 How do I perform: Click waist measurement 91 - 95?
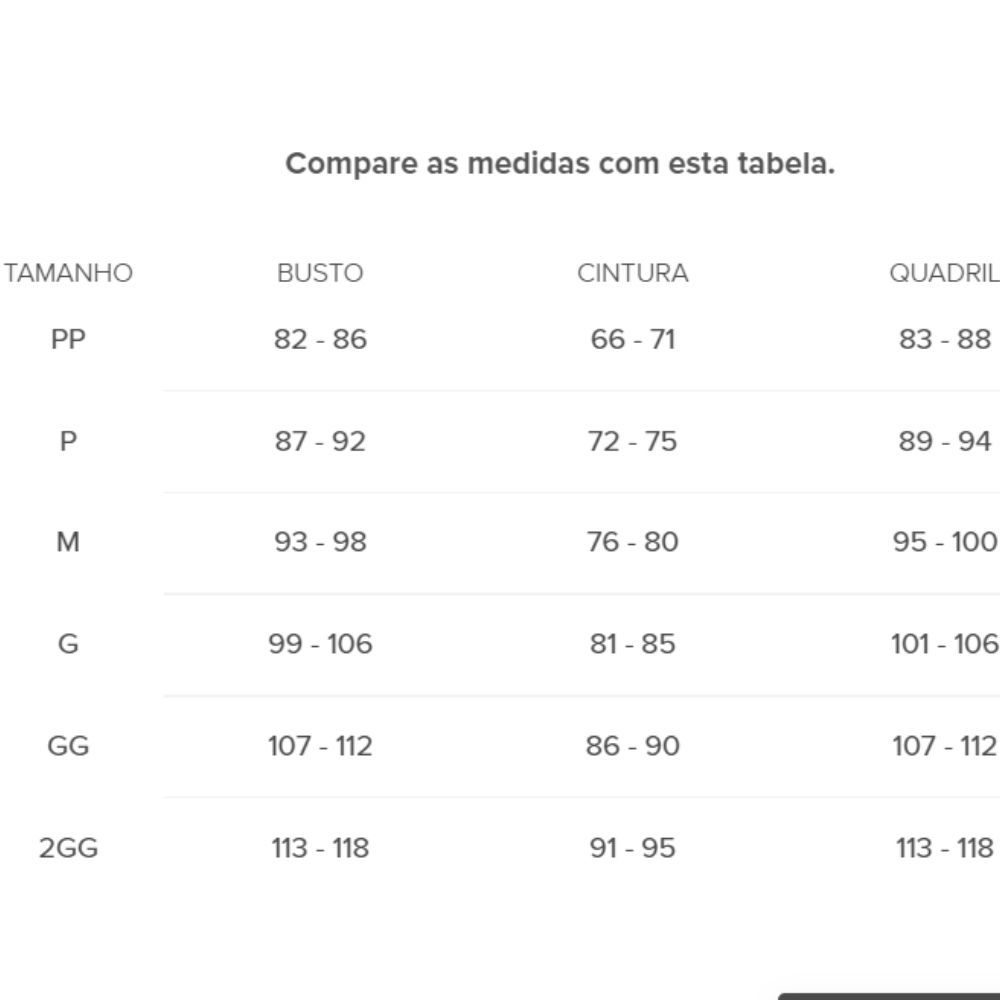(x=632, y=848)
